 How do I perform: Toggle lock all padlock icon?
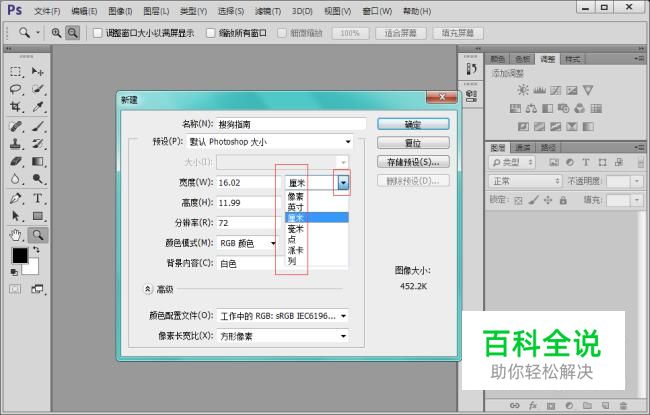coord(563,201)
